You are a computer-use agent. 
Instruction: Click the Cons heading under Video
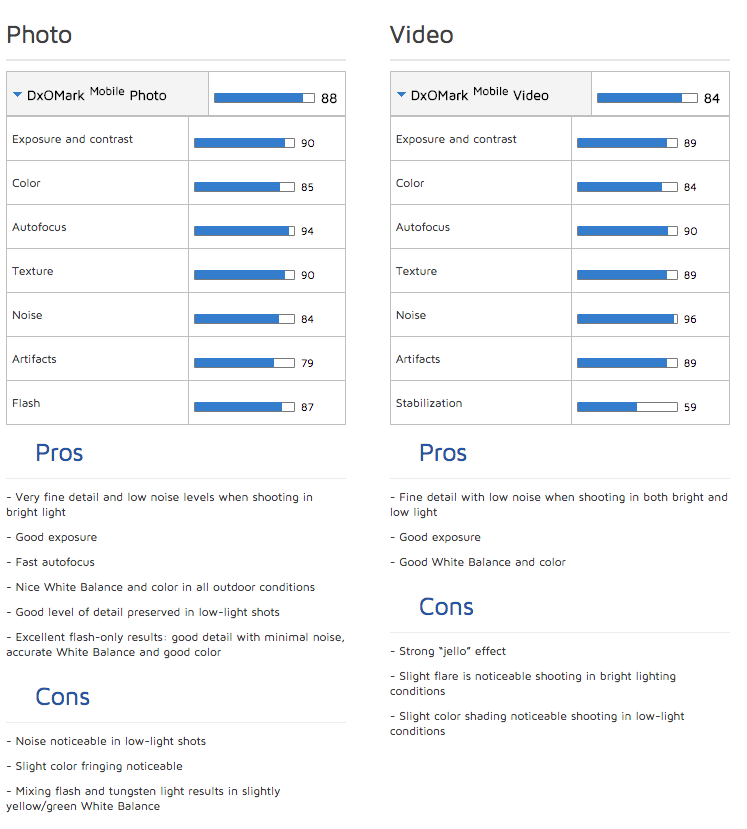tap(446, 607)
